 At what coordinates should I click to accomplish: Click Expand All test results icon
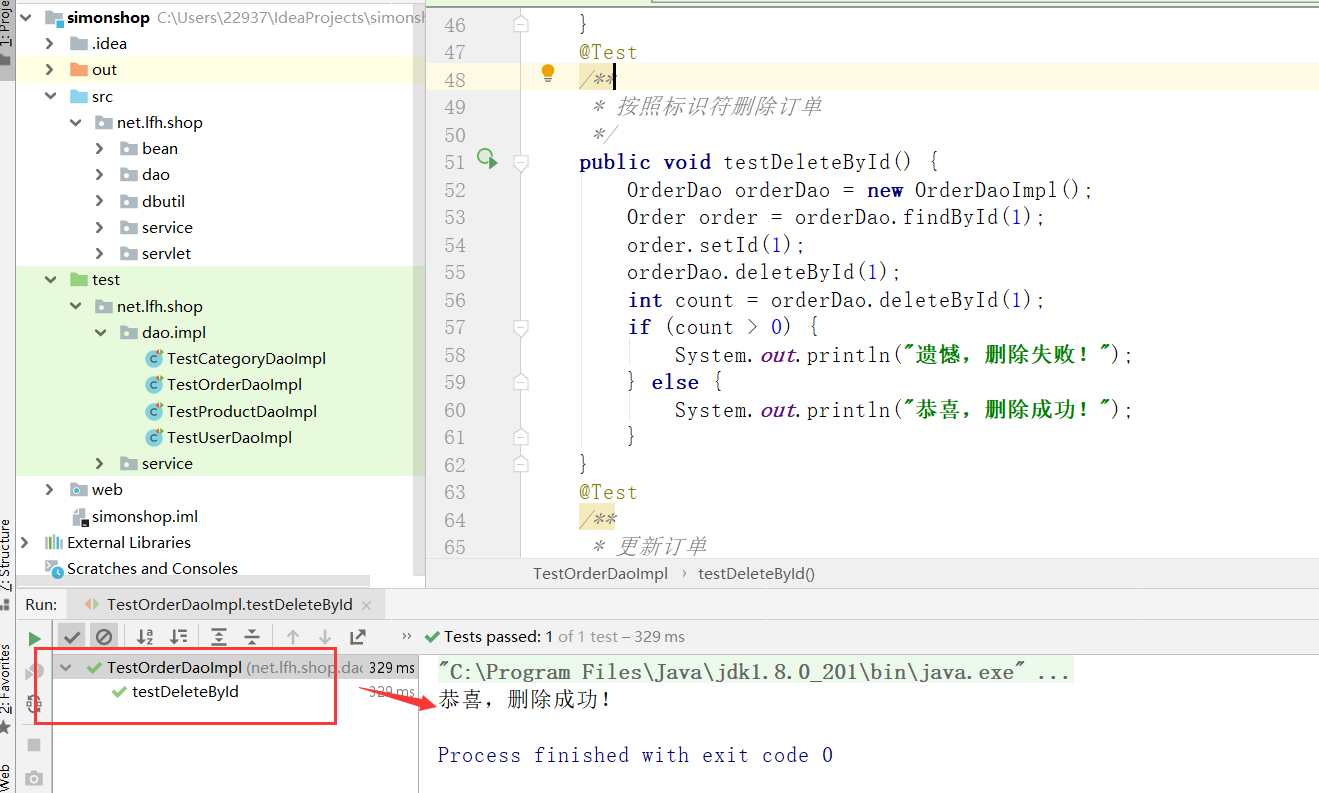pyautogui.click(x=219, y=636)
